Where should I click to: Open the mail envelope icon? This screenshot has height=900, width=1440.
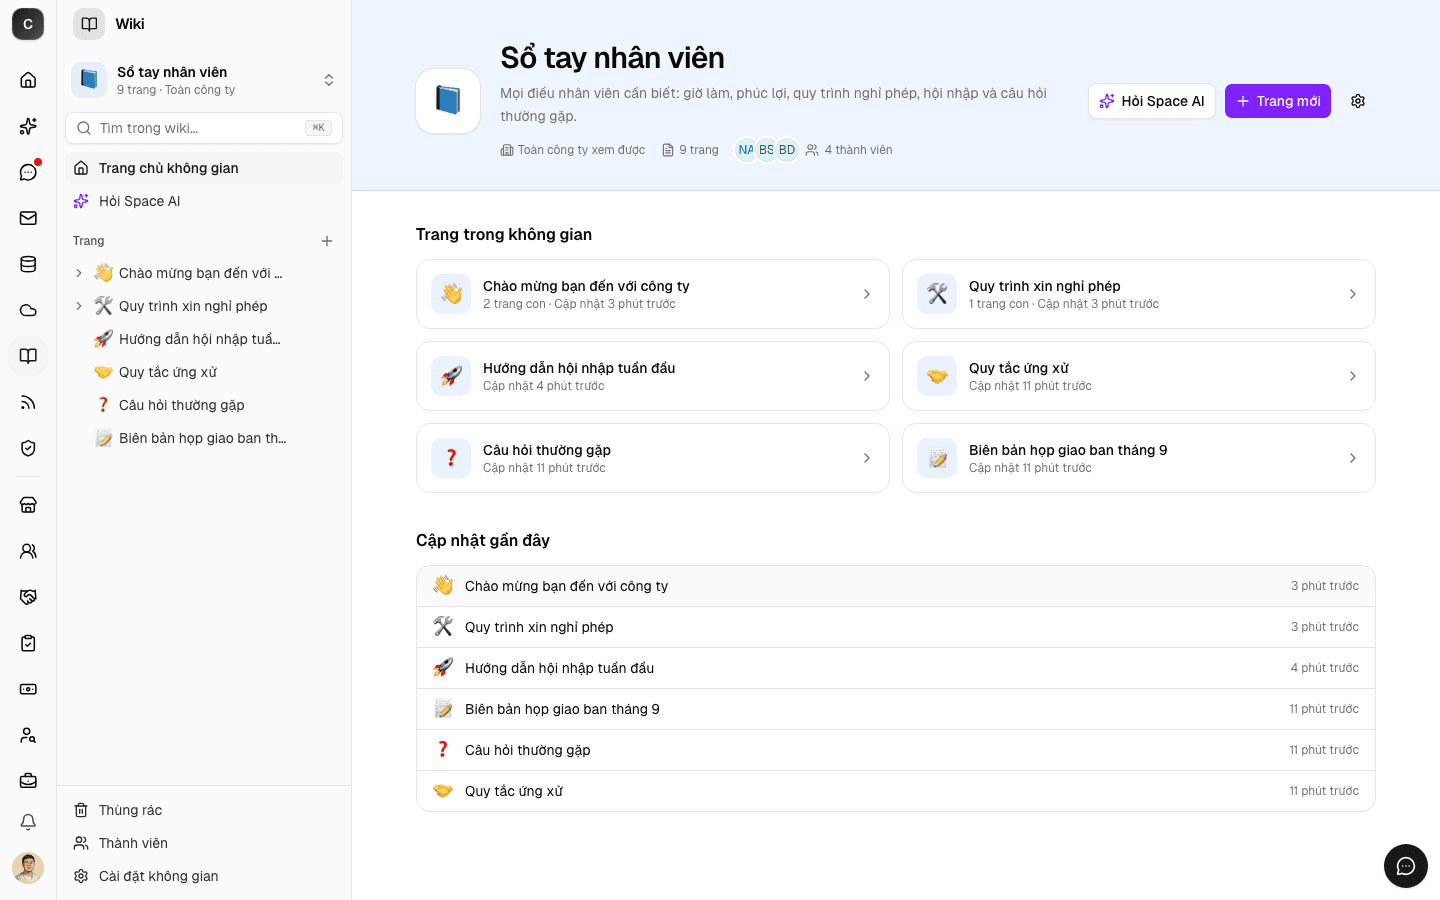(28, 218)
